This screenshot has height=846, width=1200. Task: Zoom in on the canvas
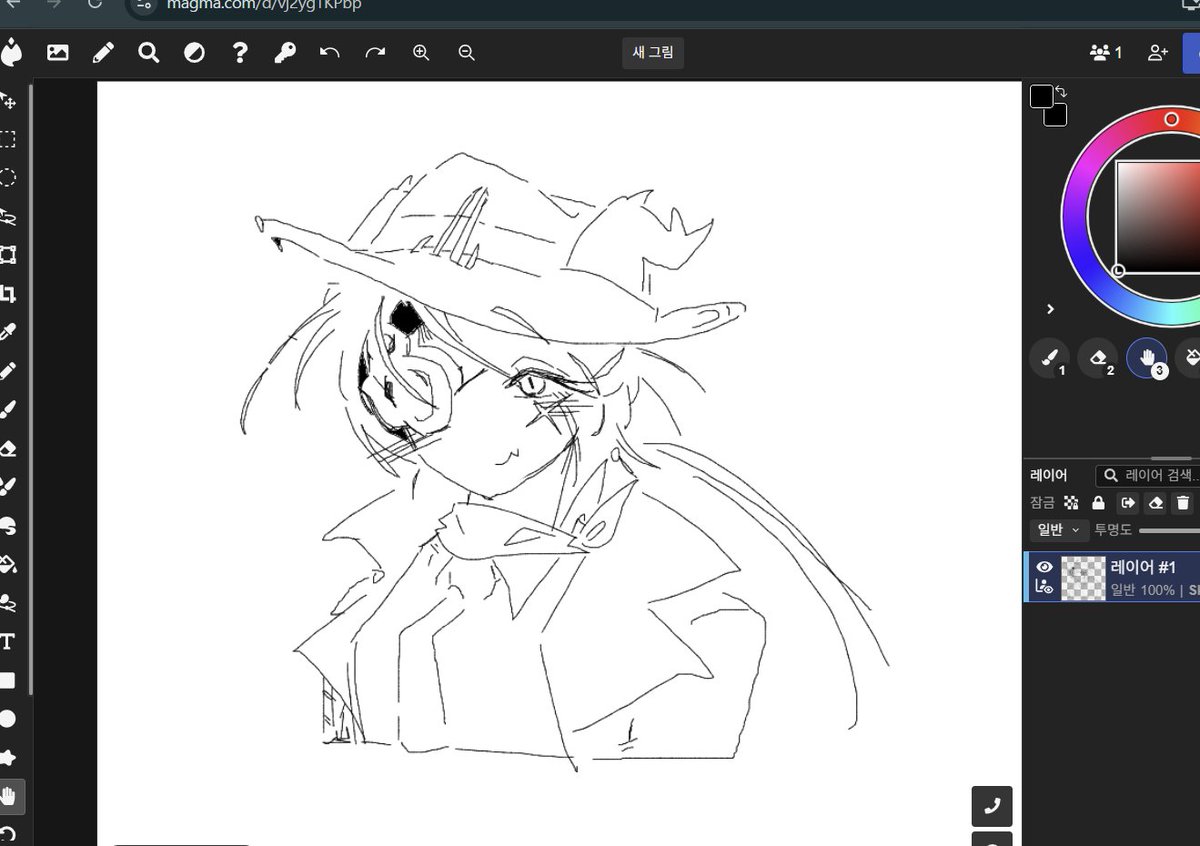(x=421, y=53)
